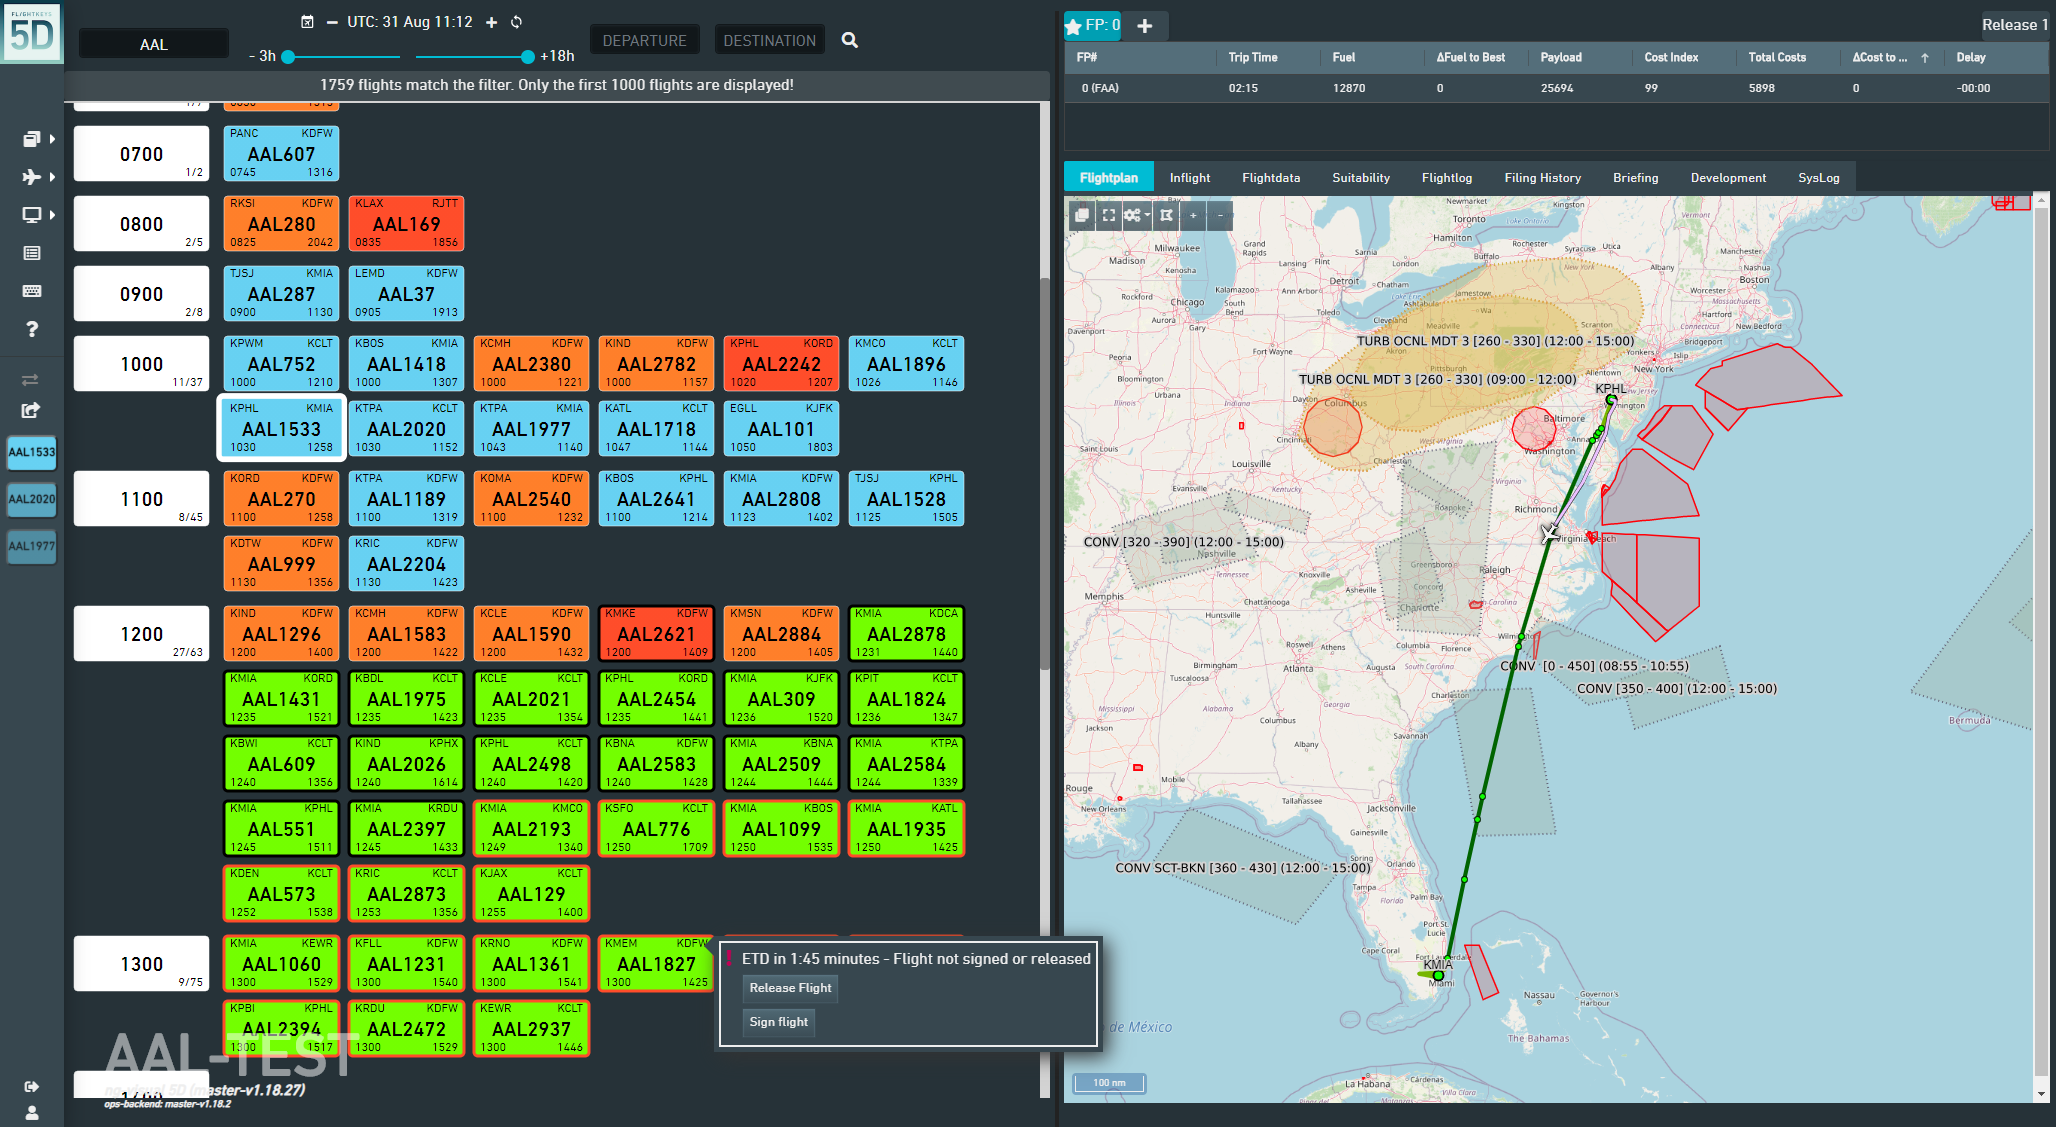The height and width of the screenshot is (1127, 2056).
Task: Click the refresh time icon
Action: (517, 22)
